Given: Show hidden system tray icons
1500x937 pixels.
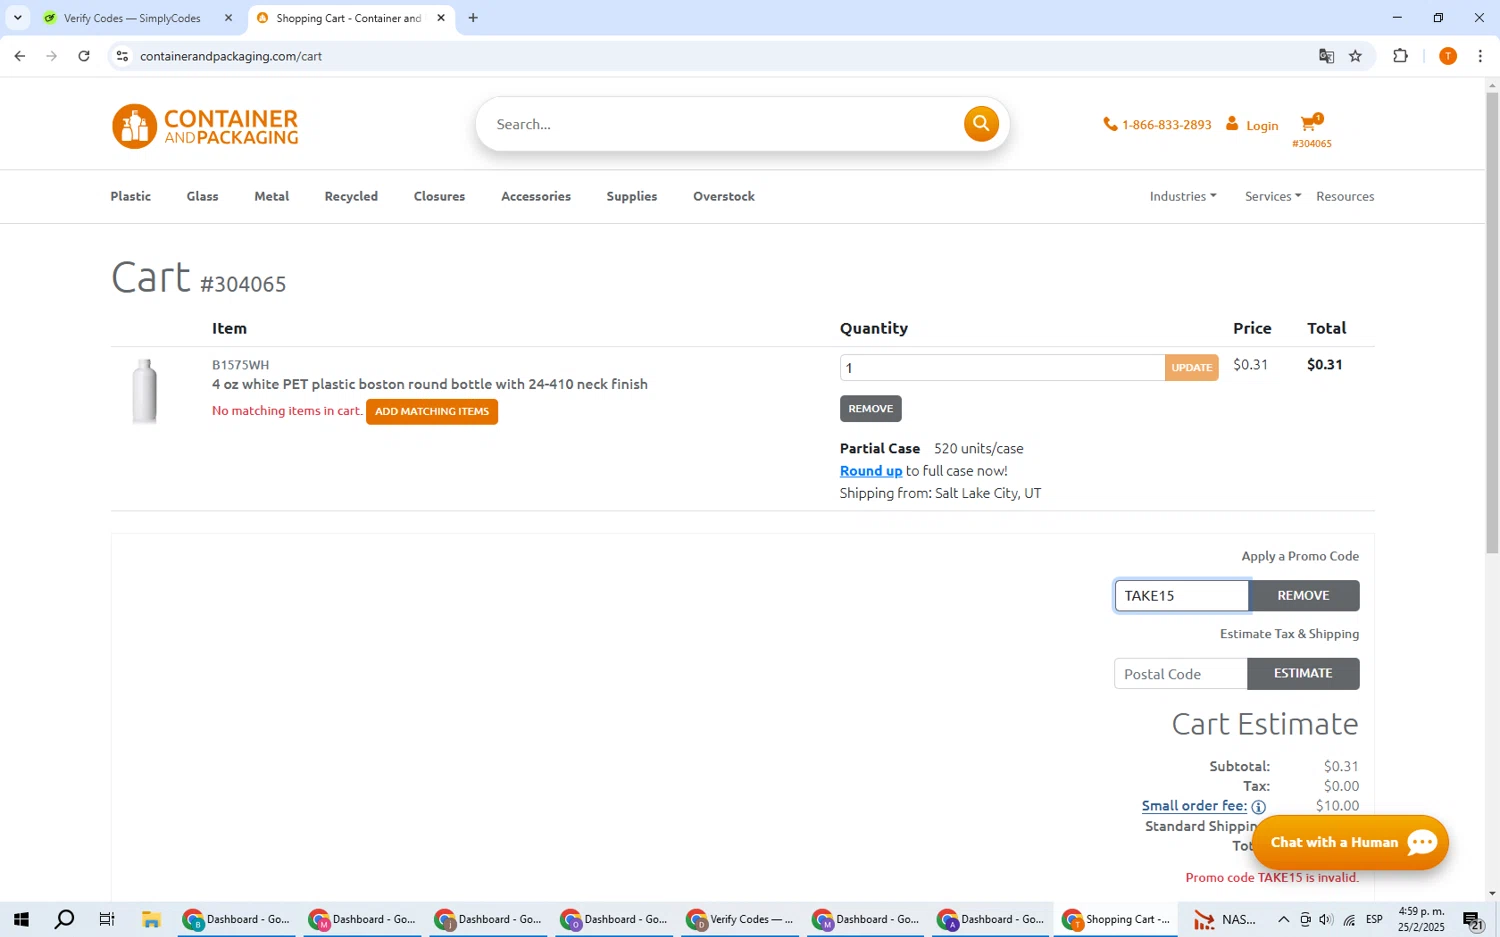Looking at the screenshot, I should click(x=1283, y=919).
